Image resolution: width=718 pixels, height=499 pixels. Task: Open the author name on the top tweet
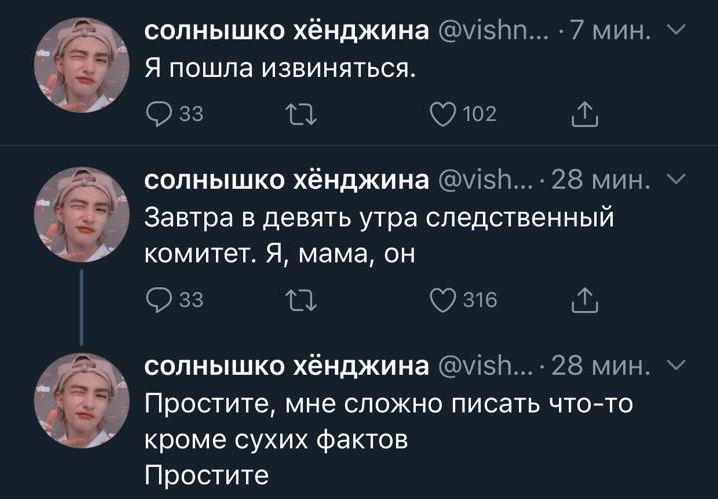287,32
